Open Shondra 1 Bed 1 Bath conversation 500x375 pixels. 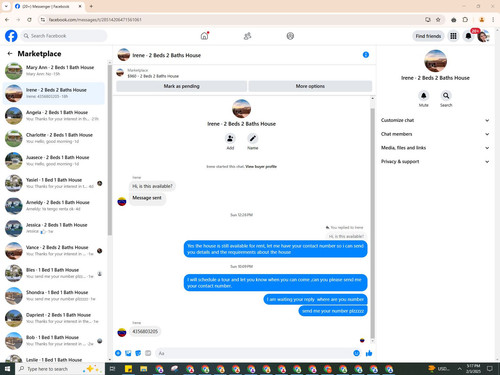tap(53, 296)
